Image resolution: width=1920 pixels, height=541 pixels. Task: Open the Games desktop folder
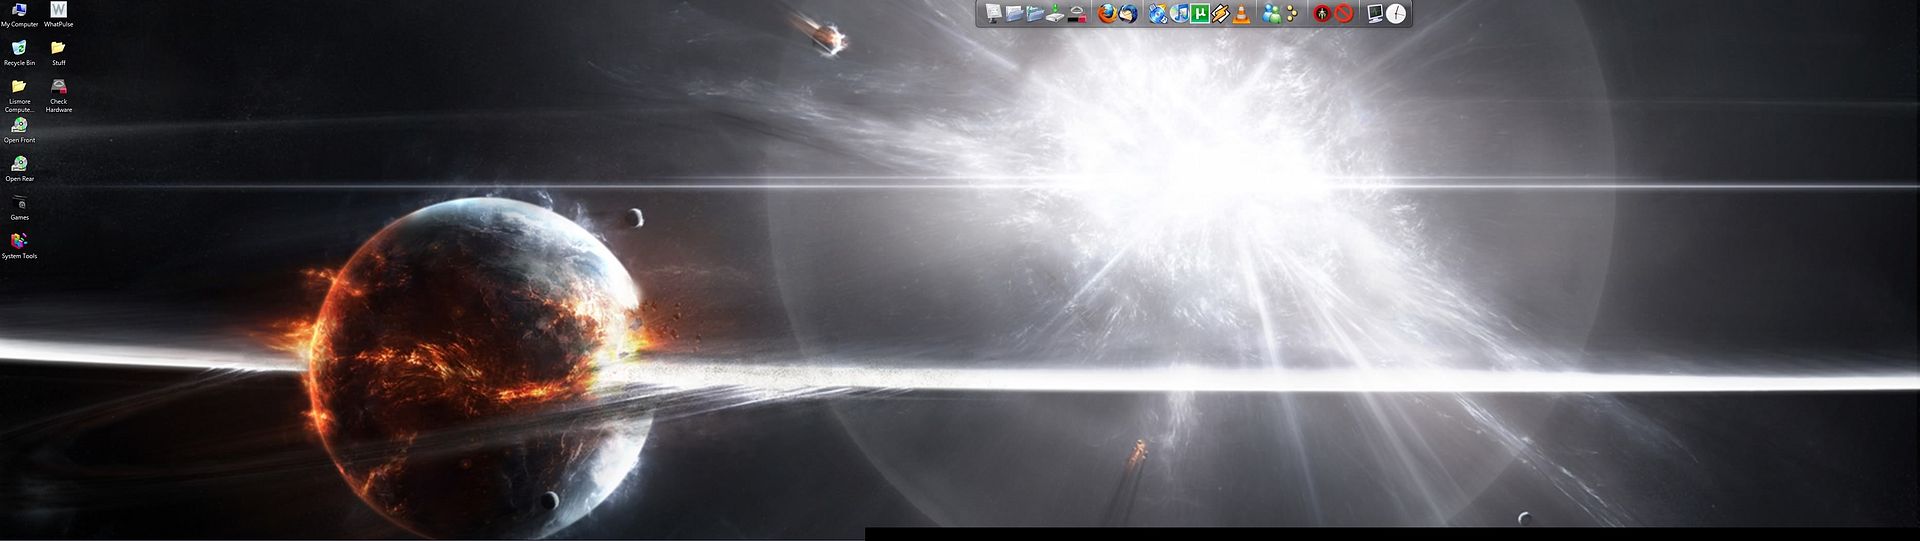click(19, 208)
